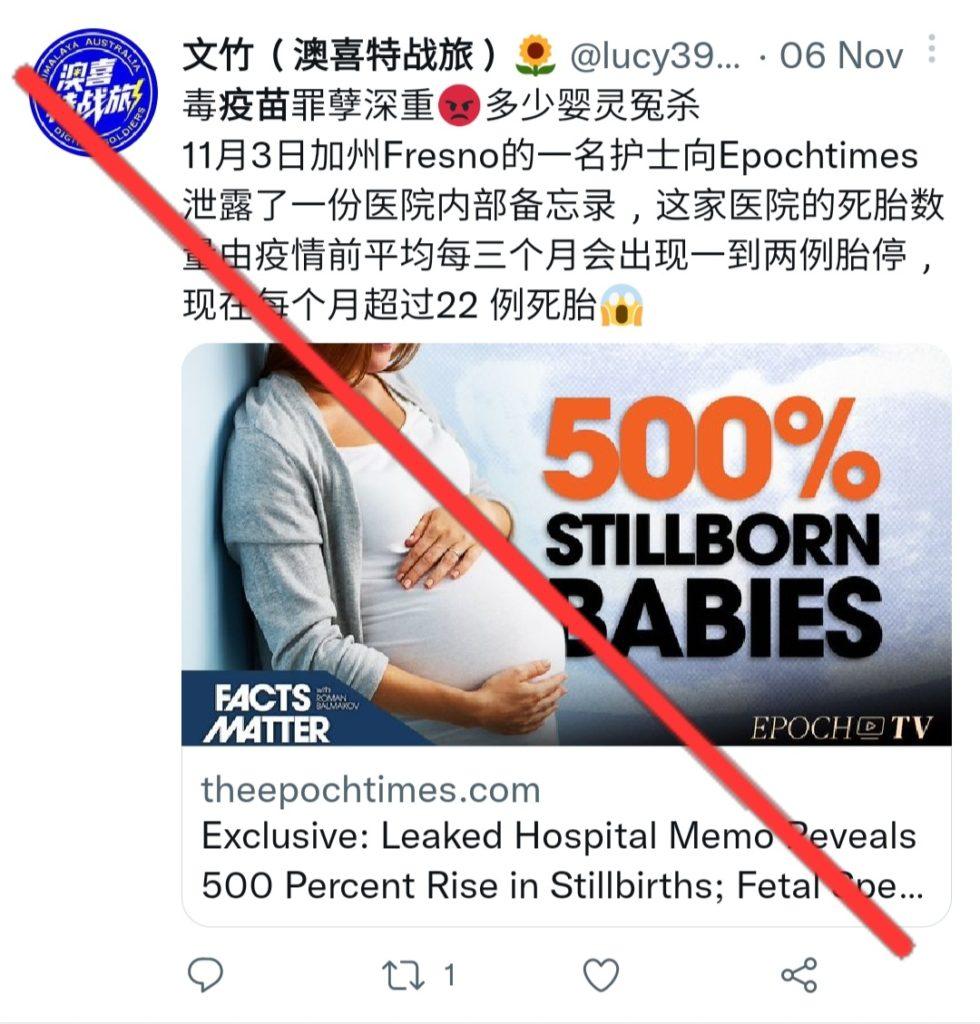This screenshot has width=980, height=1024.
Task: Open the share icon options
Action: (799, 976)
